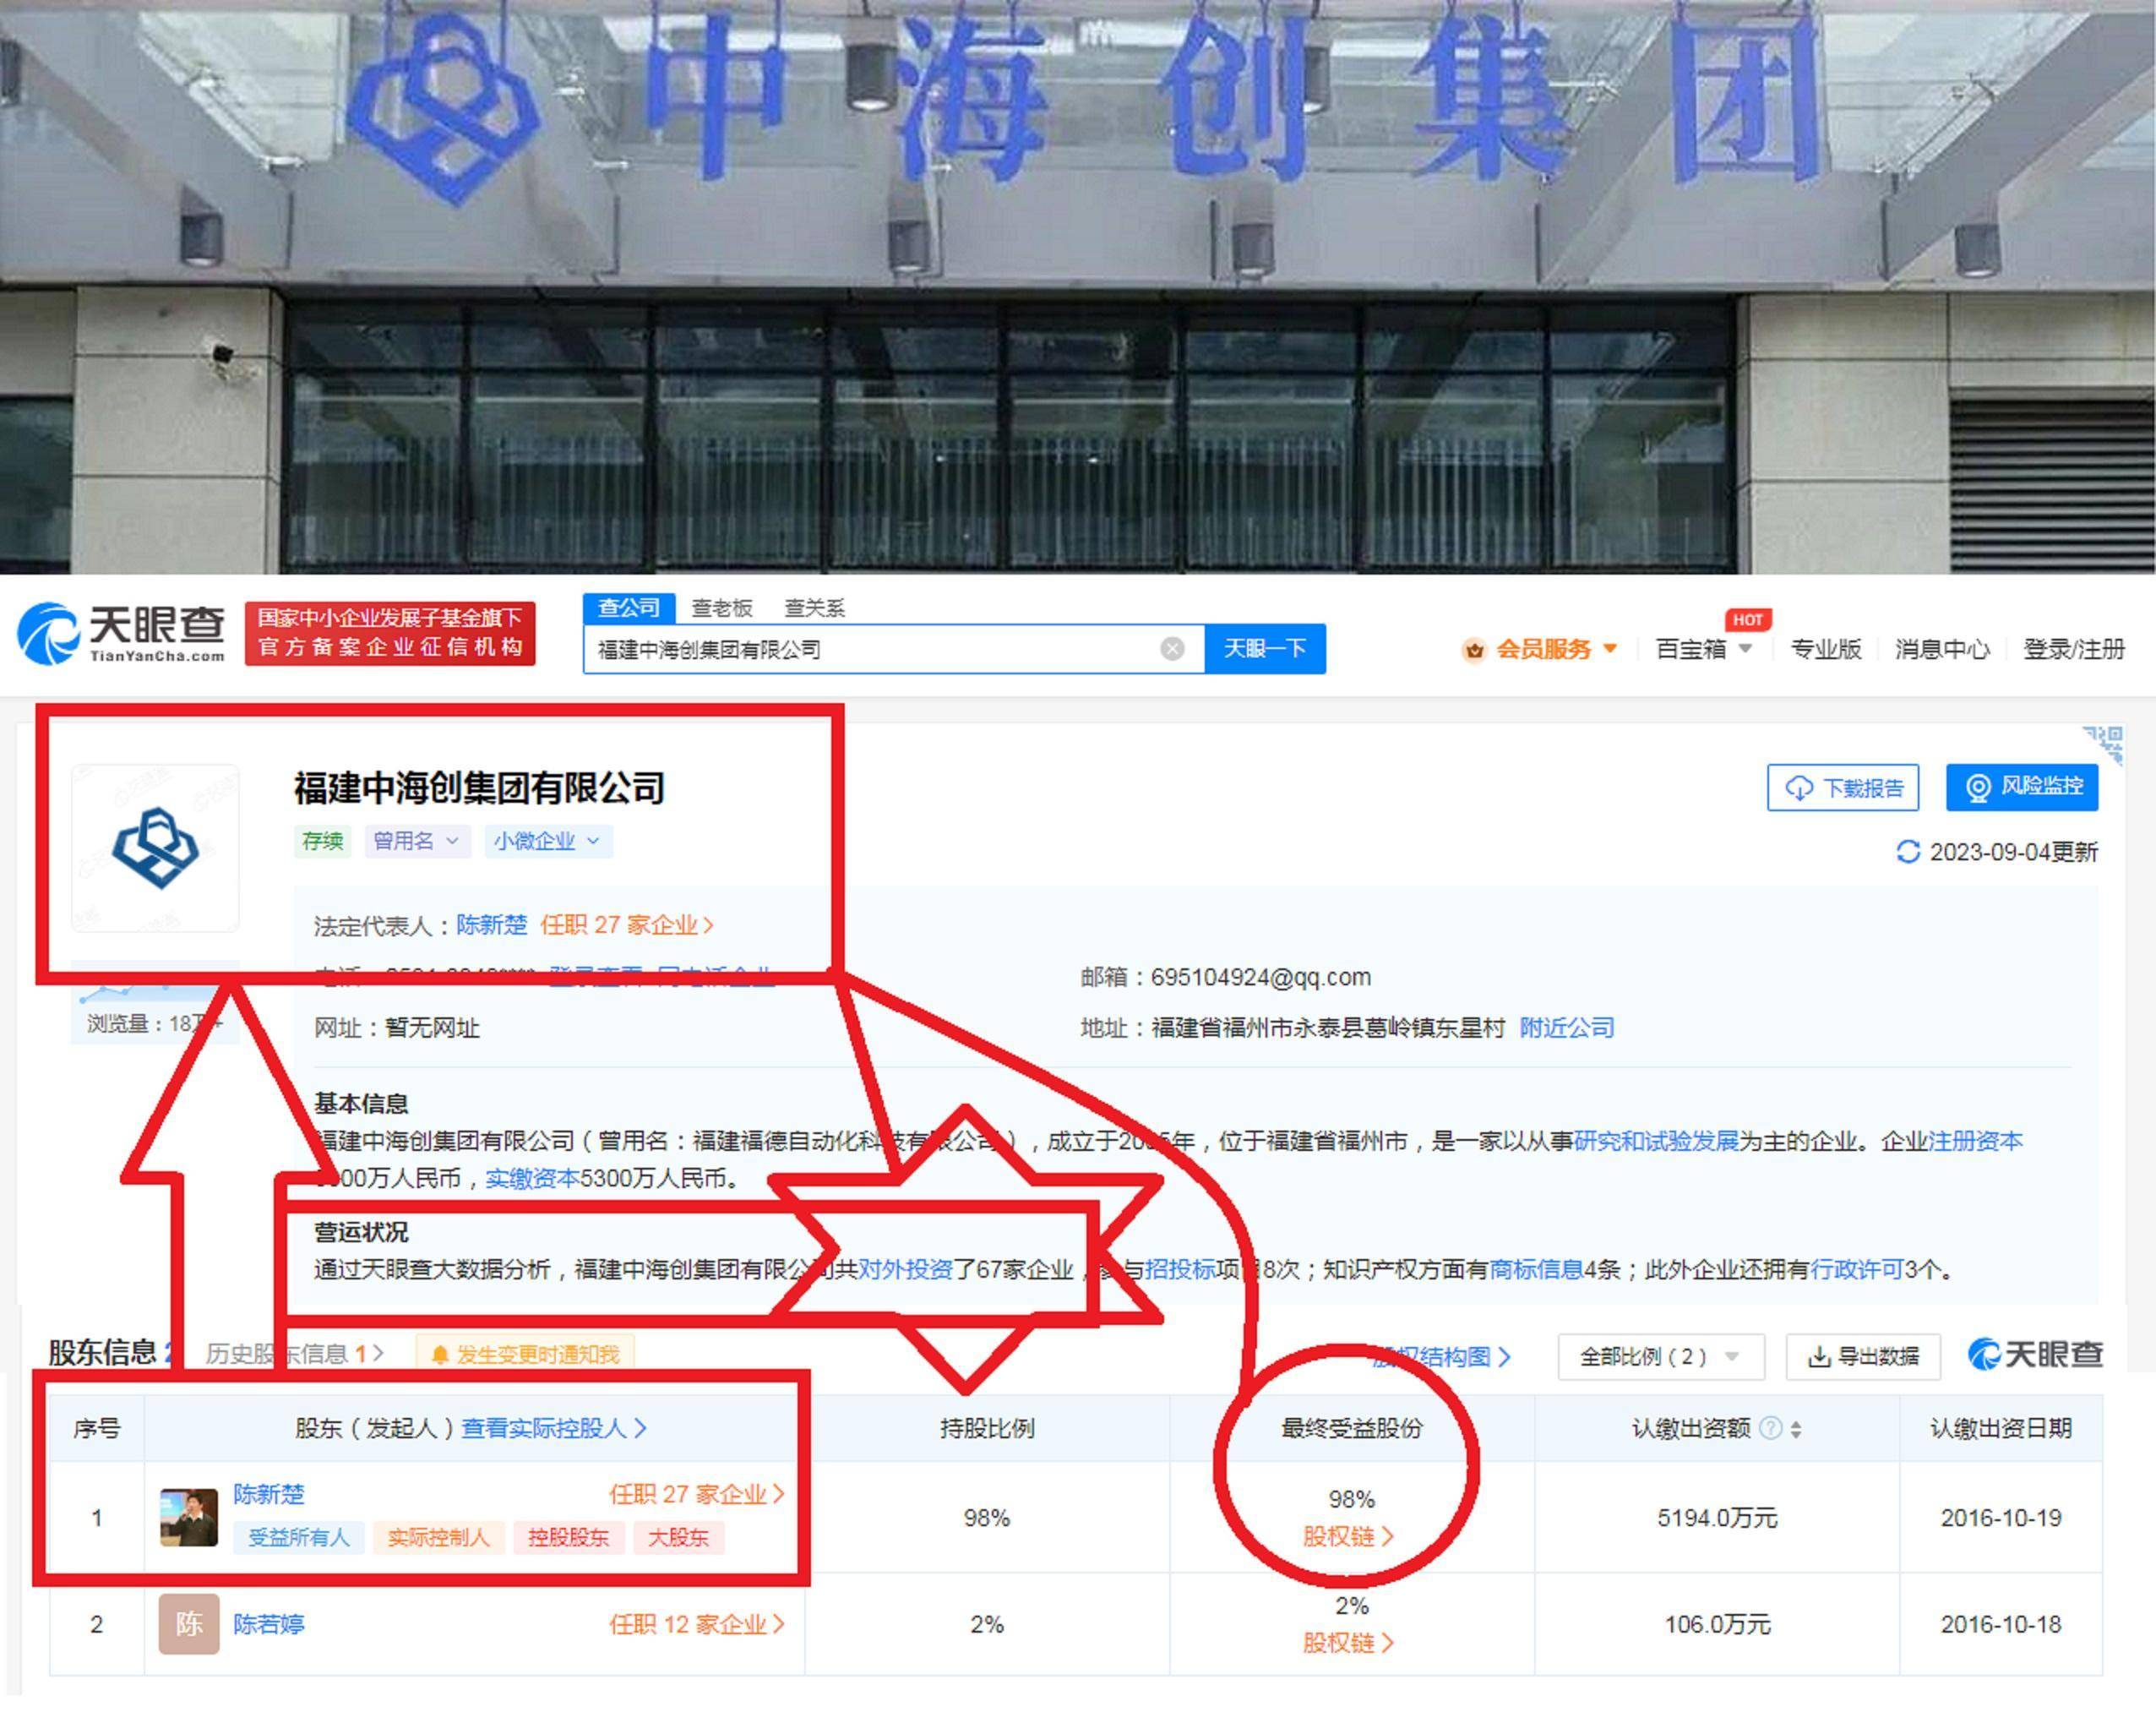Image resolution: width=2156 pixels, height=1734 pixels.
Task: Click the 附近公司 link
Action: 1567,1028
